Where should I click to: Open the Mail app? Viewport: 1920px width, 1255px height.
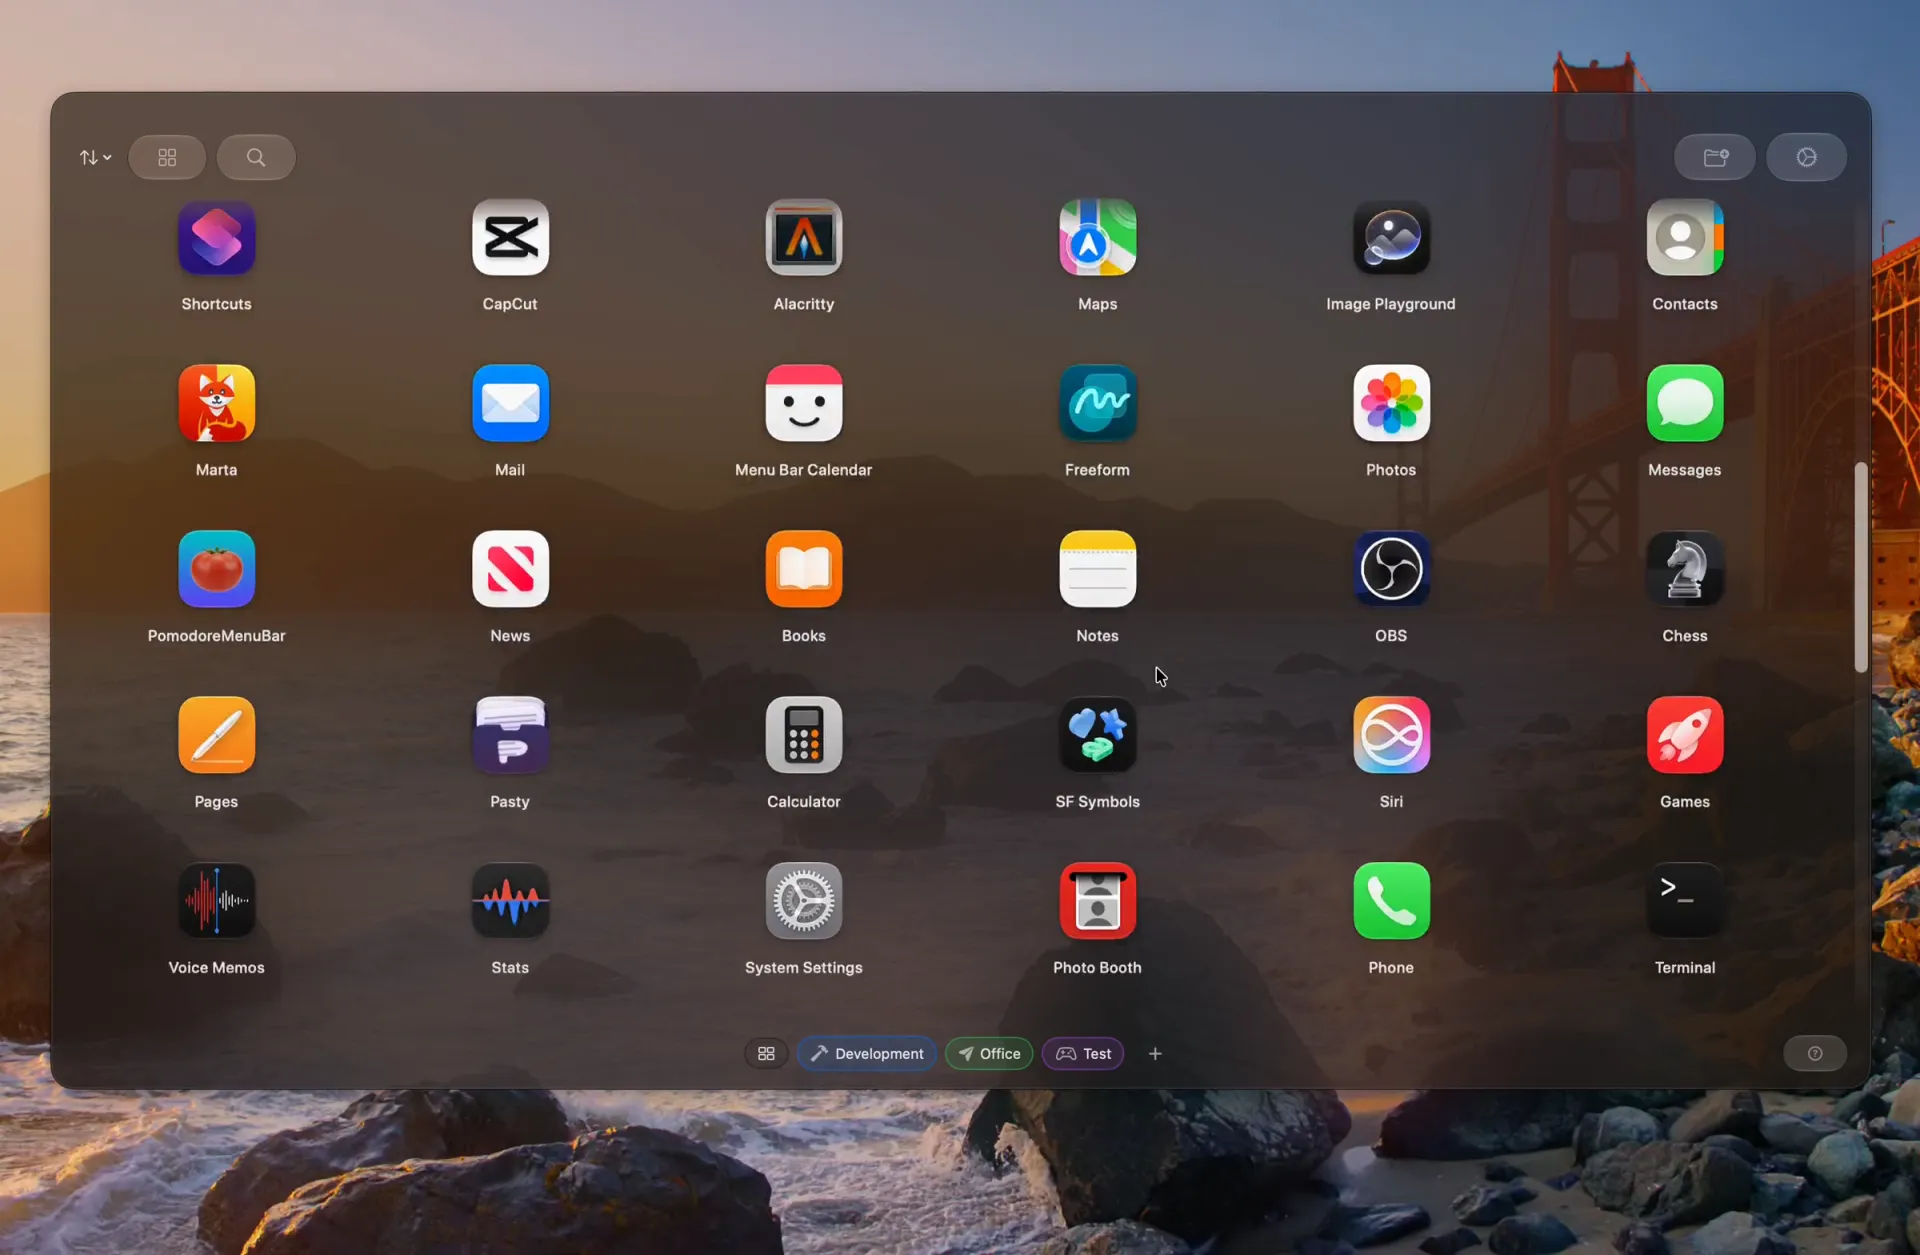tap(510, 404)
